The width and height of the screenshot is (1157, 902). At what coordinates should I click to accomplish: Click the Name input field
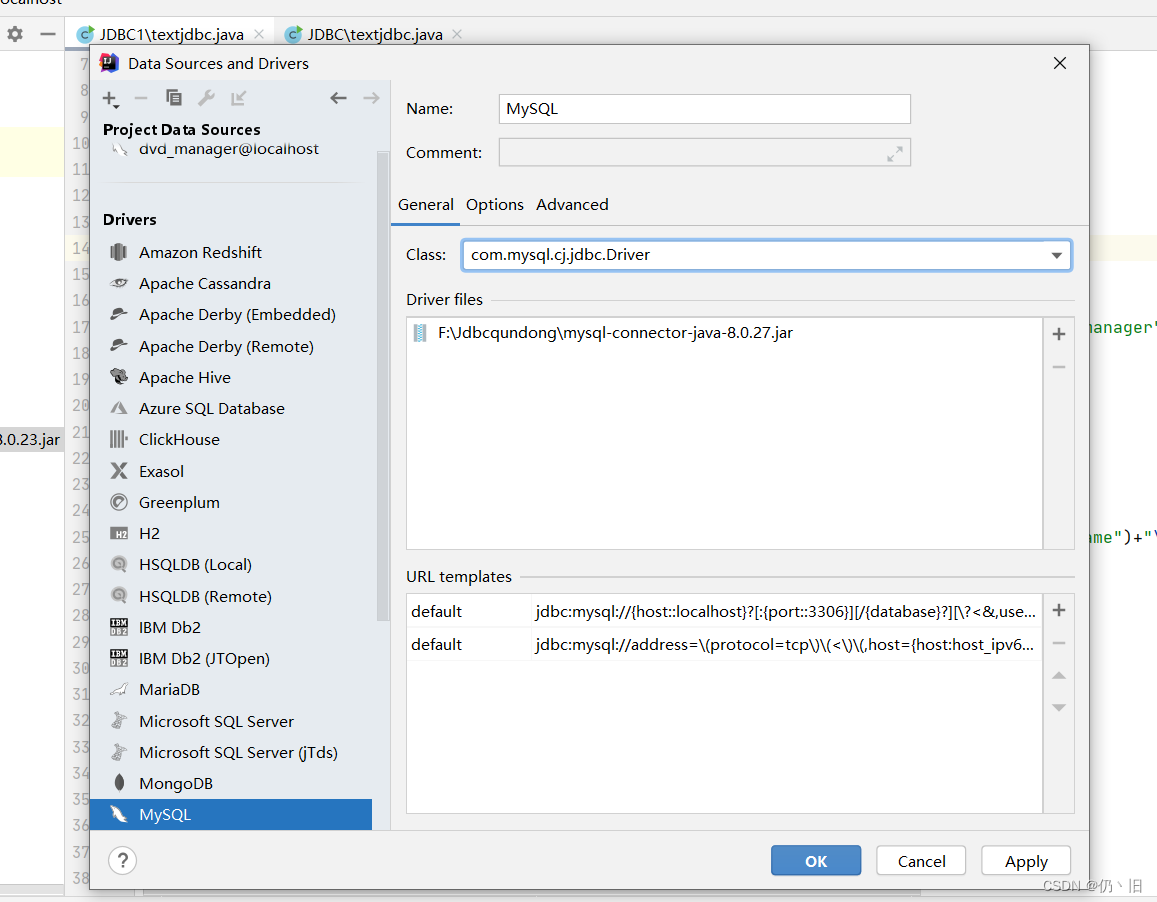coord(705,109)
